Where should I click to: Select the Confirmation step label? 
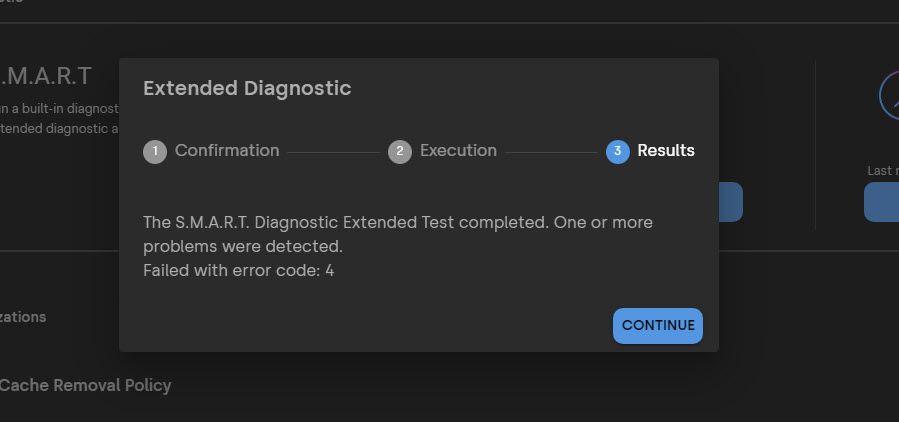pos(227,151)
